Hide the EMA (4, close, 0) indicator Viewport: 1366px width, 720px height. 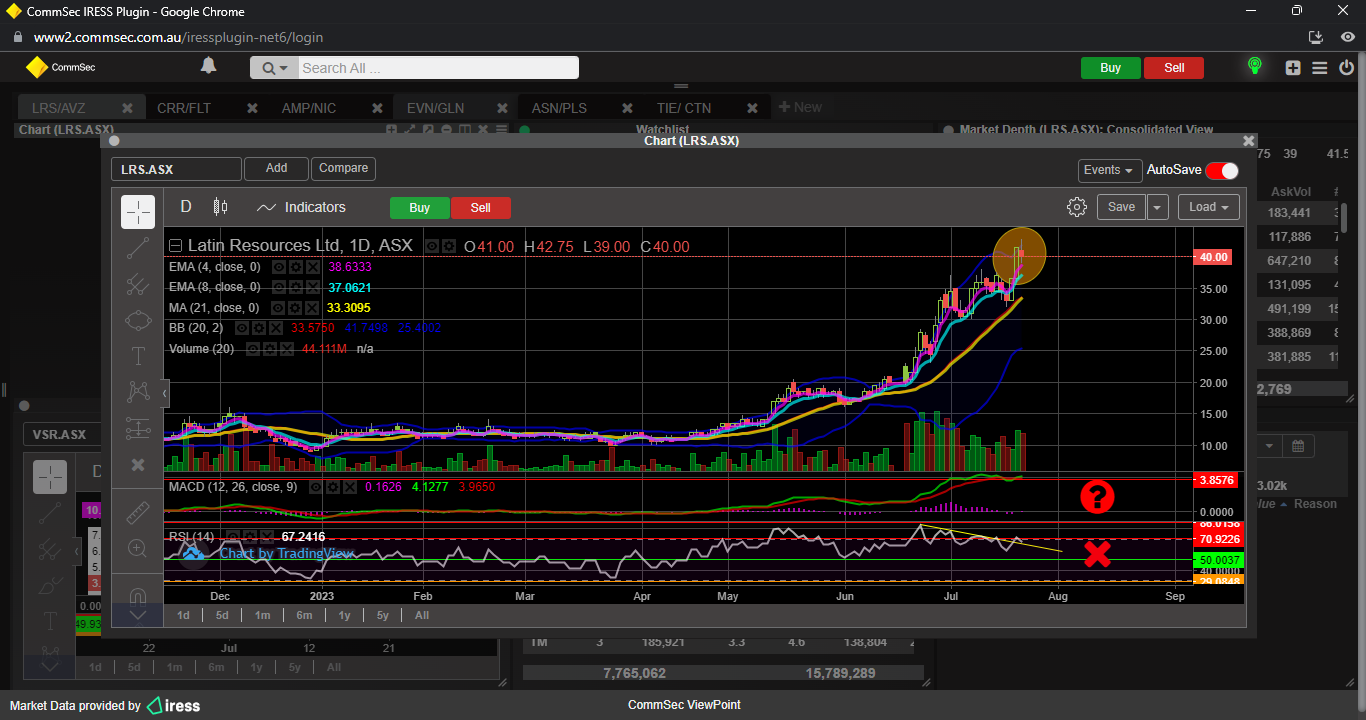(x=279, y=268)
